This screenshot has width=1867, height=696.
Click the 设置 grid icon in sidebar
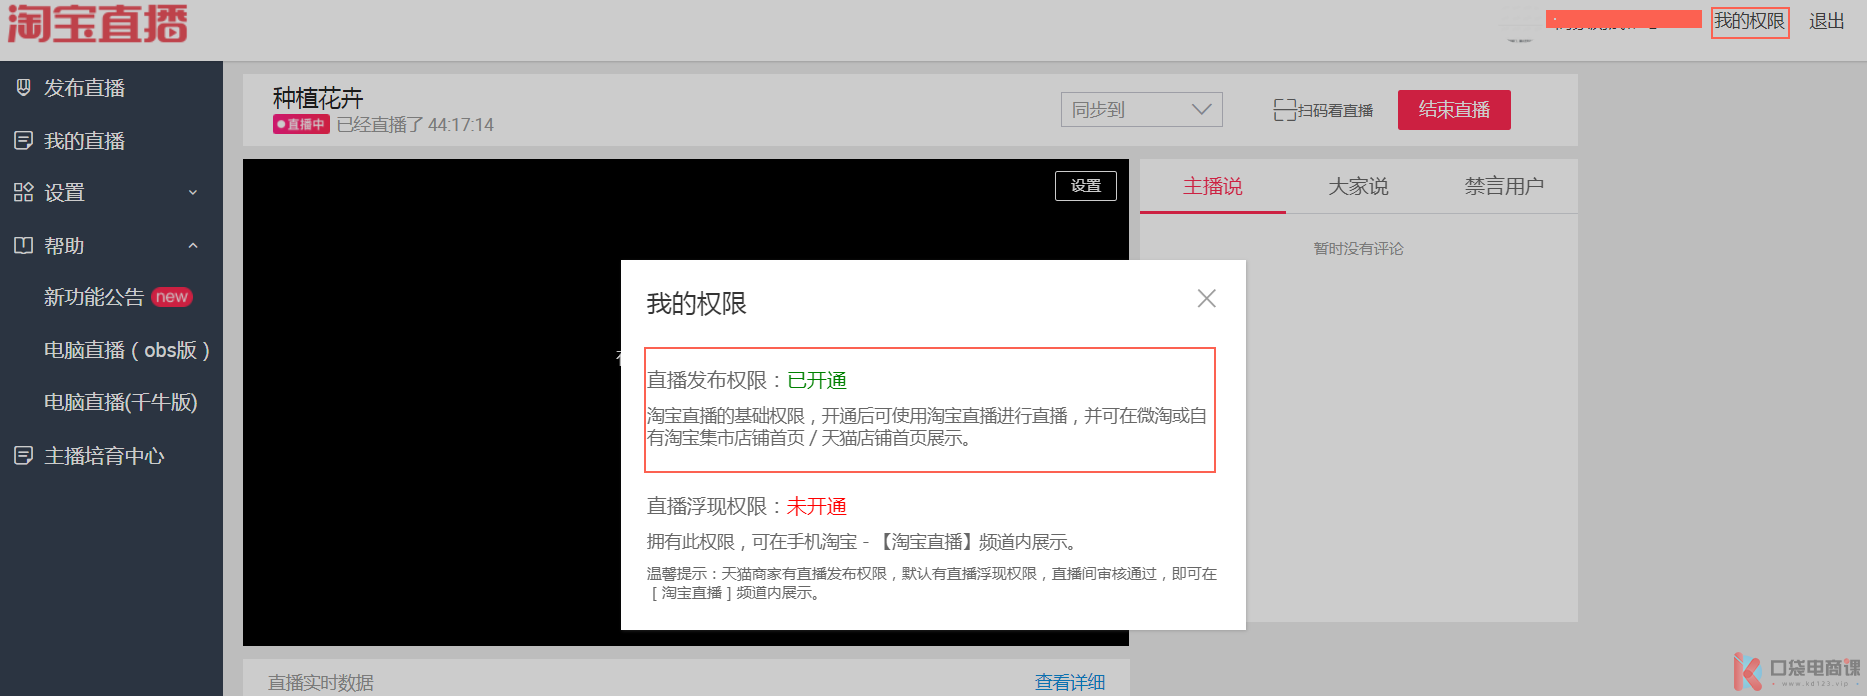[23, 193]
